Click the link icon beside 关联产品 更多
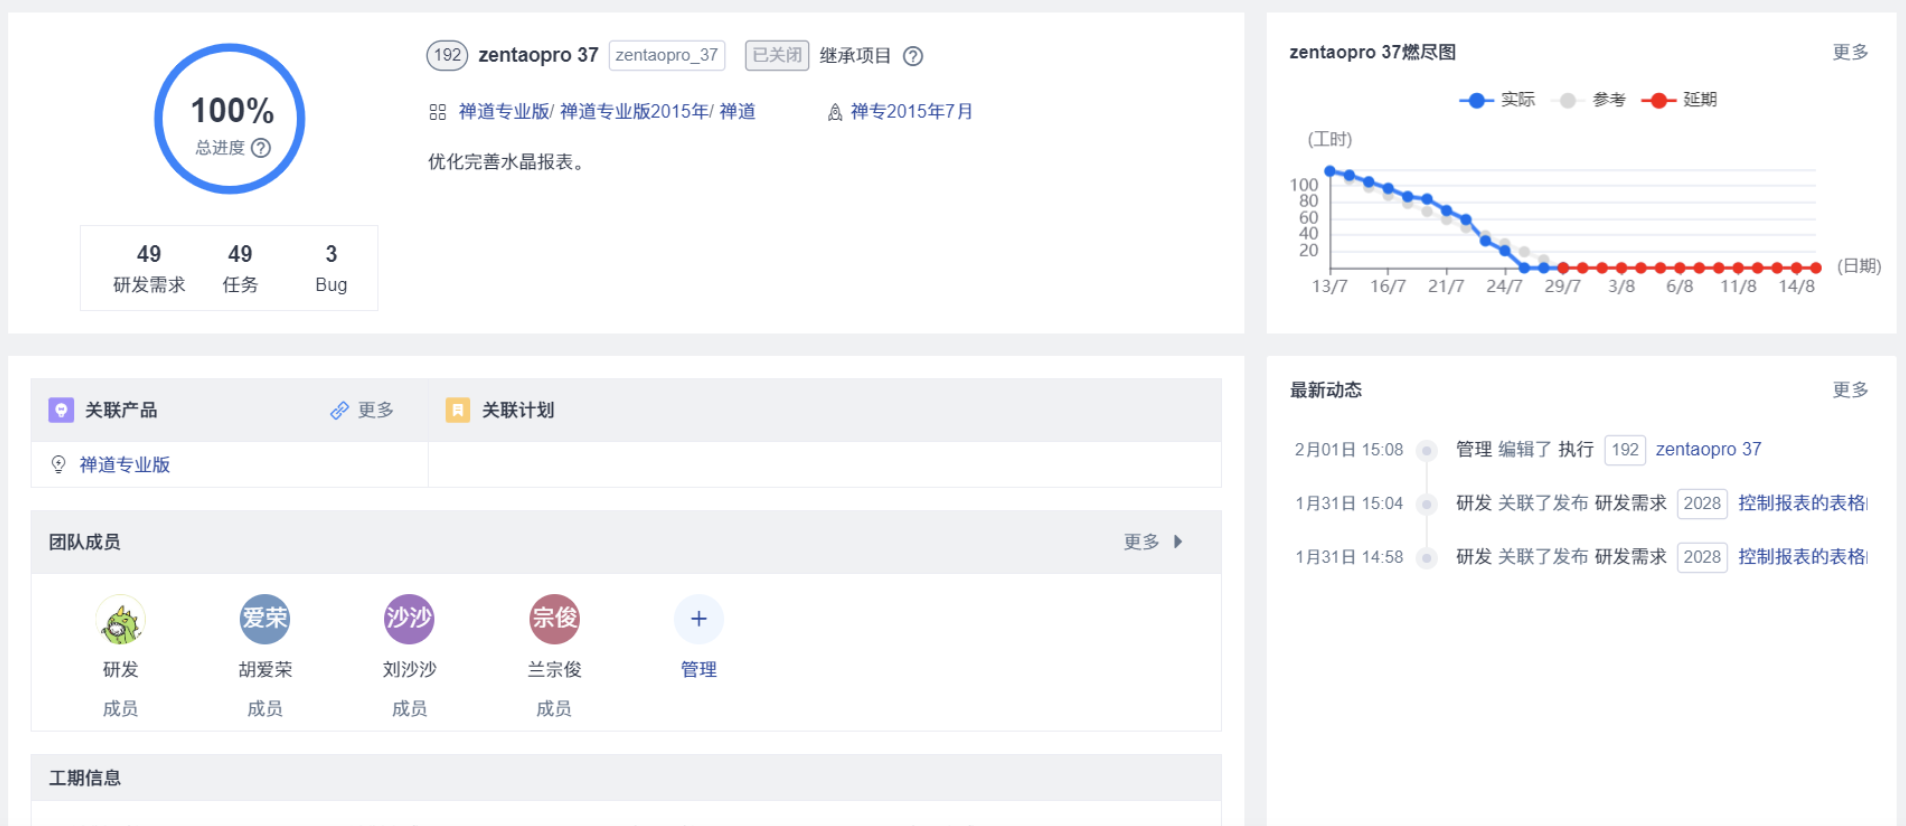 [x=340, y=410]
